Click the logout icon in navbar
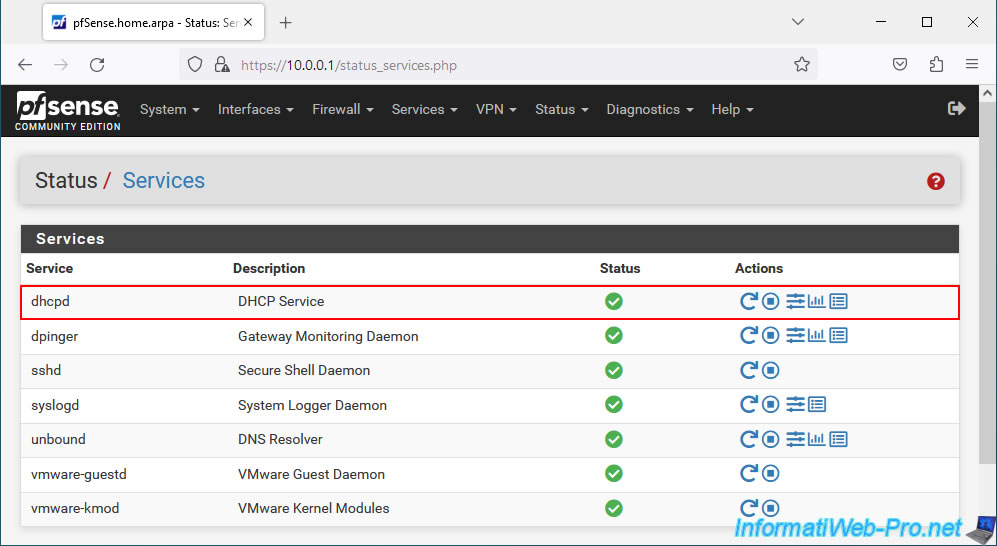The image size is (997, 546). [957, 109]
